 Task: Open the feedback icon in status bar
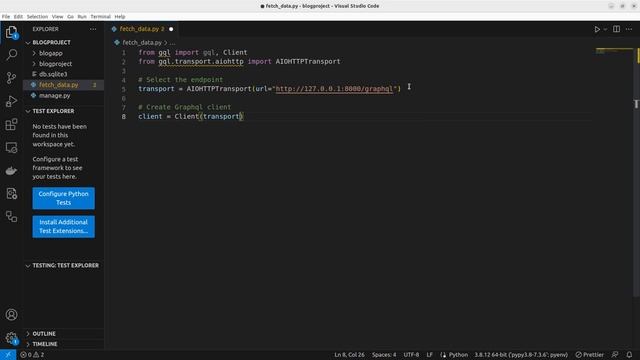(615, 355)
